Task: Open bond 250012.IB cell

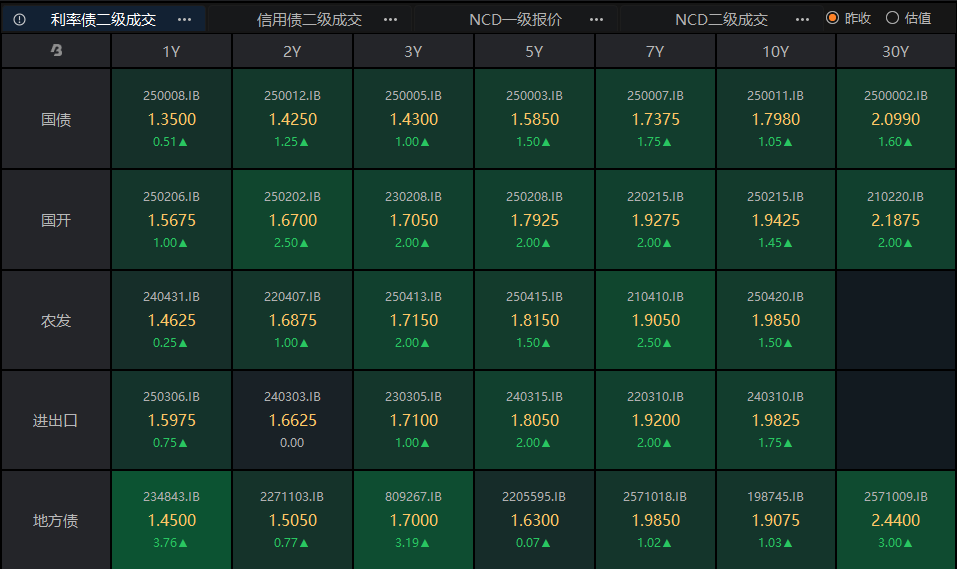Action: [x=292, y=118]
